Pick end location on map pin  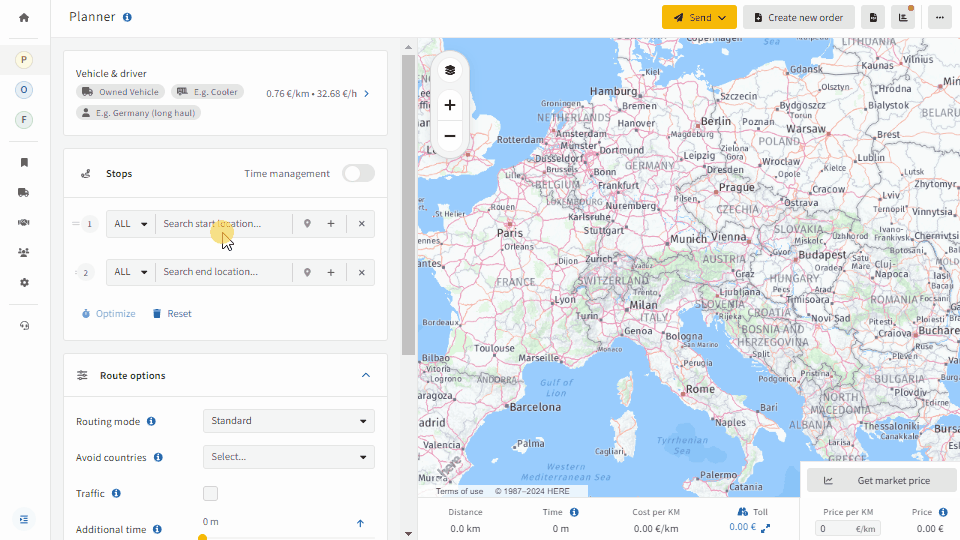coord(307,272)
